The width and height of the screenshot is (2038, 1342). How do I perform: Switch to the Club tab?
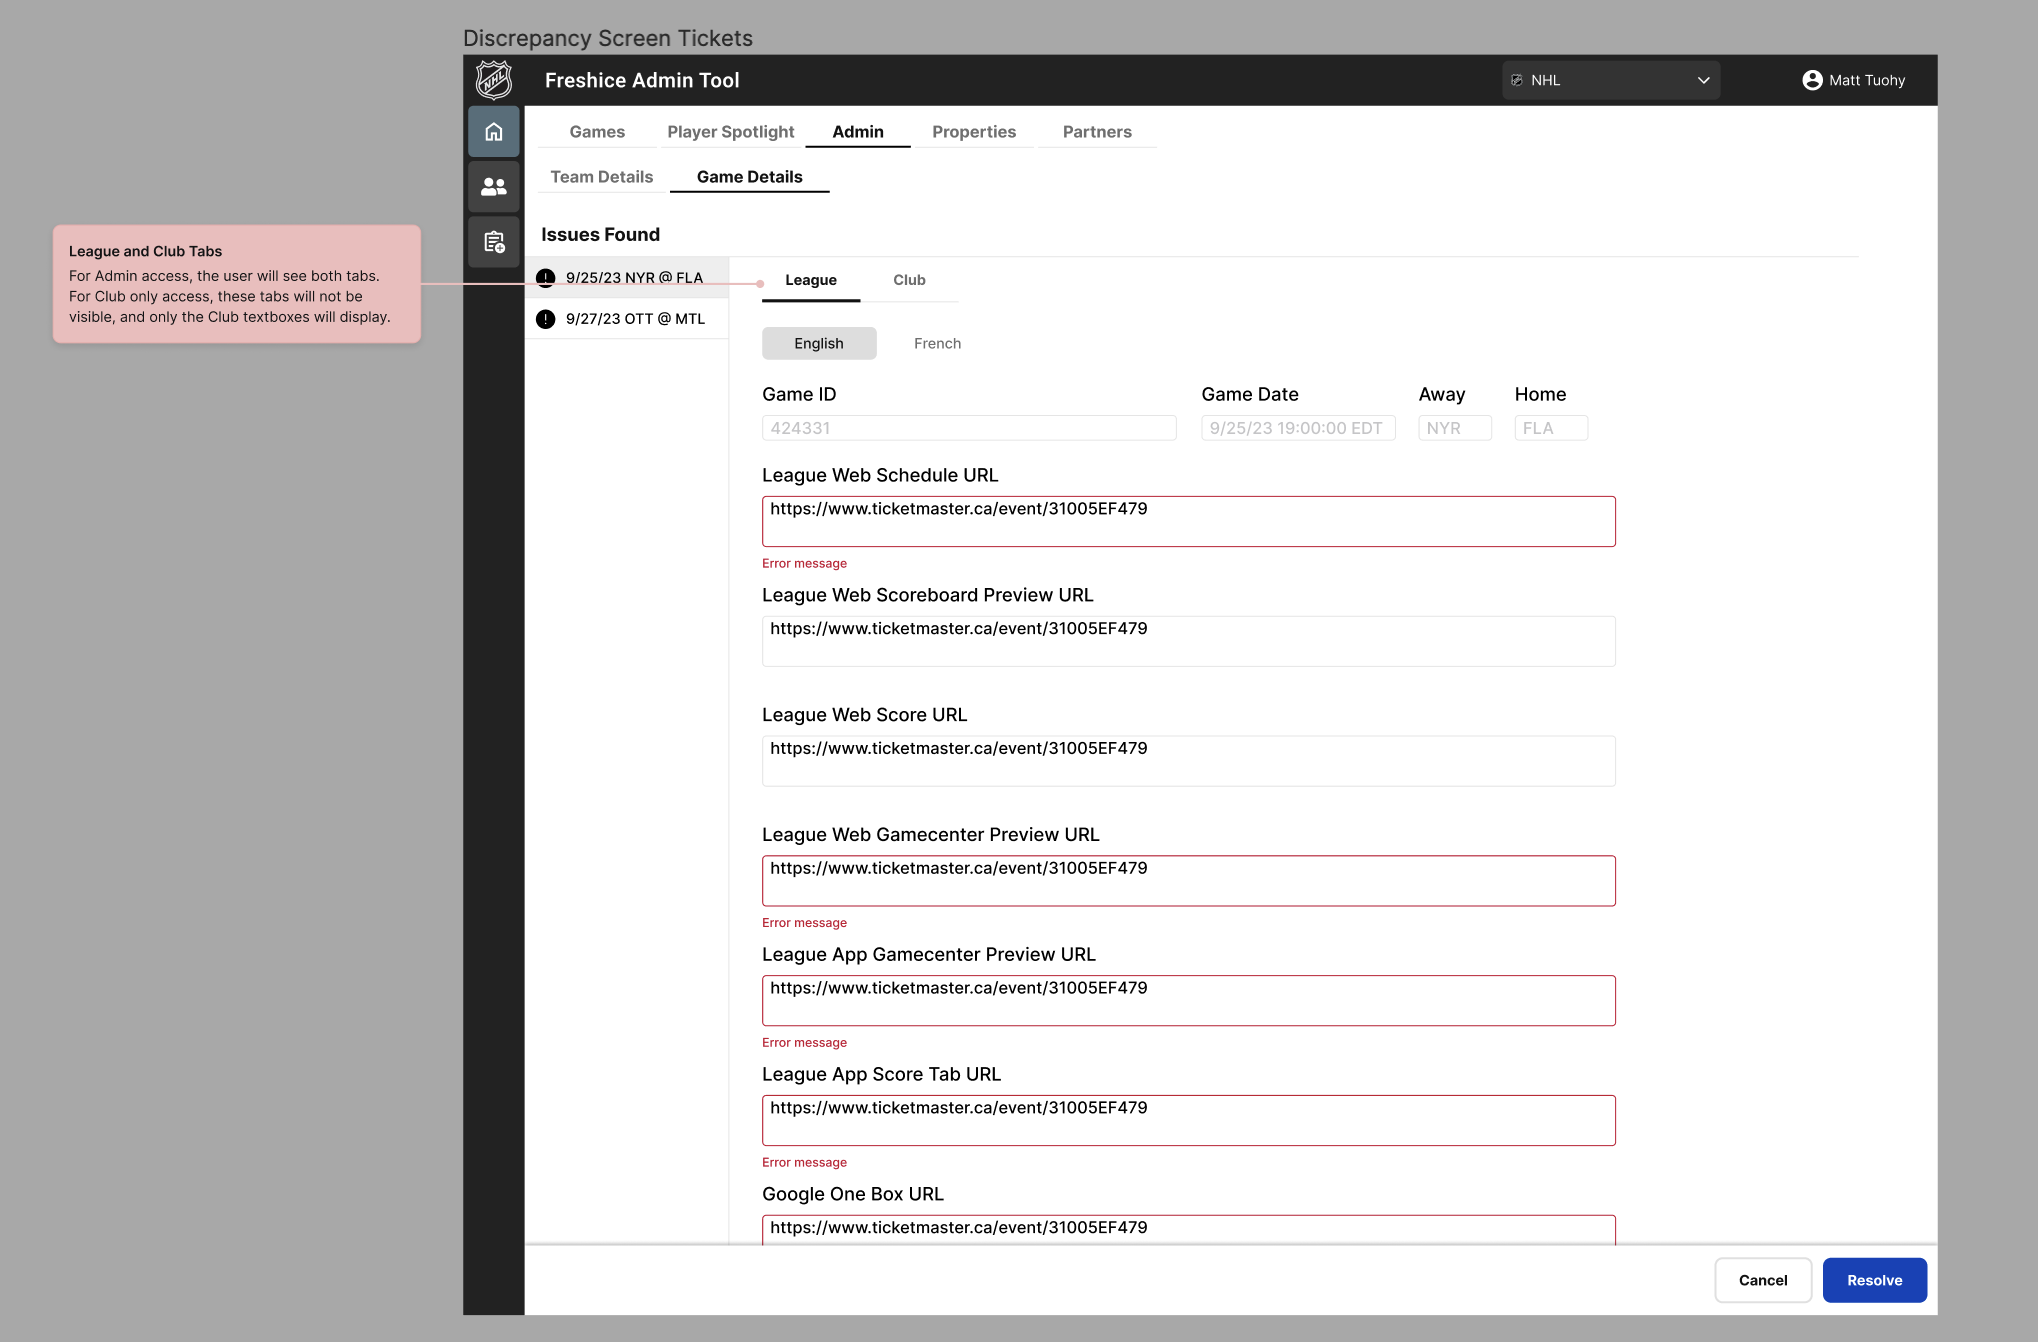coord(909,280)
